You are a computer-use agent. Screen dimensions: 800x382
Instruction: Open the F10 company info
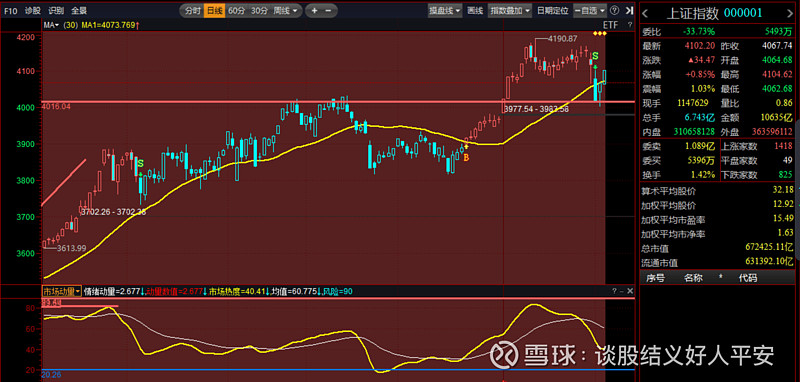click(x=10, y=10)
